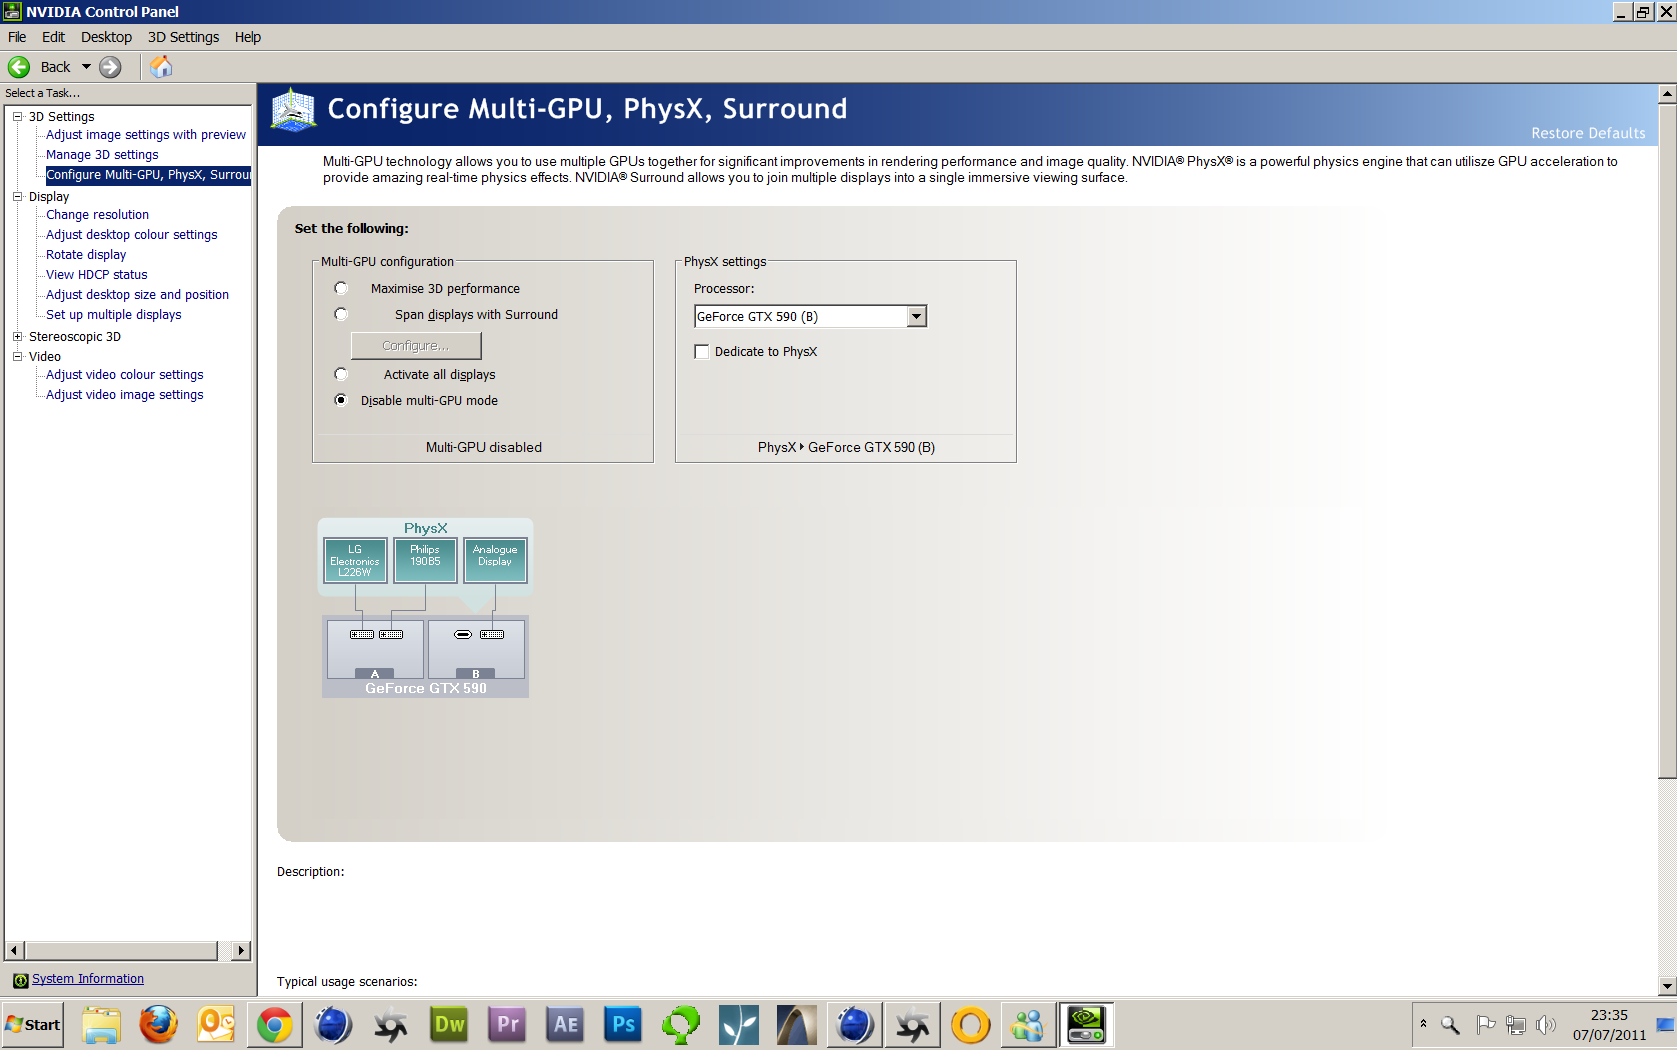Open the Edit menu
This screenshot has width=1677, height=1050.
(x=53, y=37)
